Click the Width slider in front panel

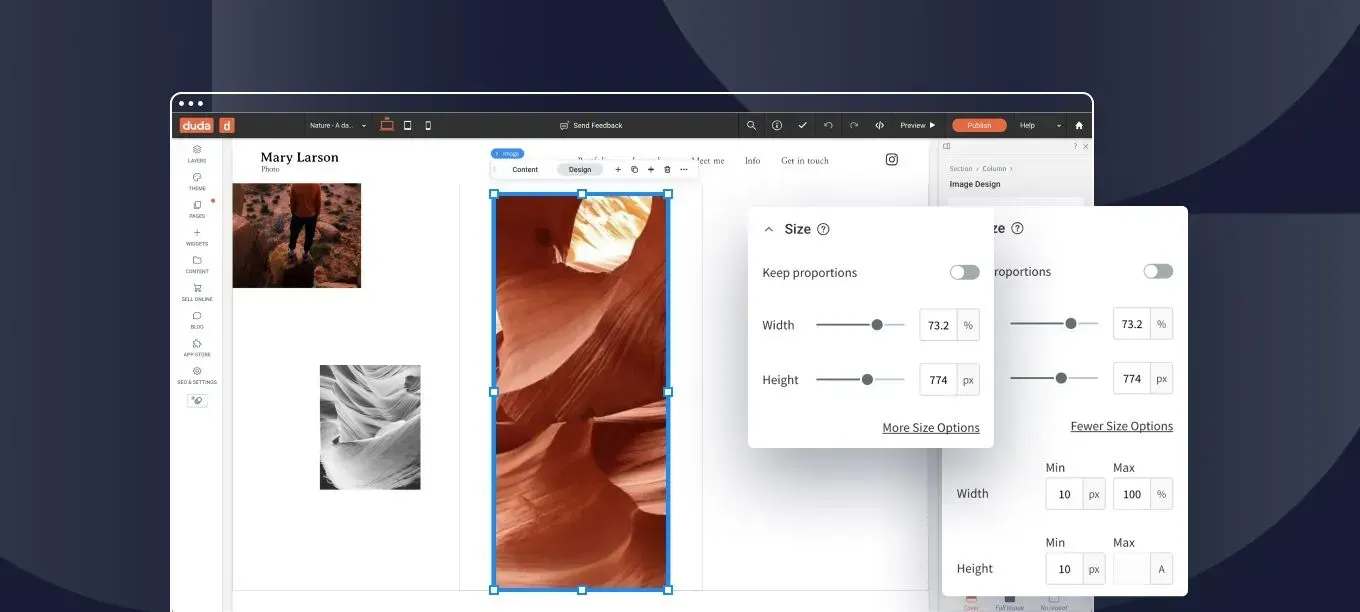tap(860, 325)
